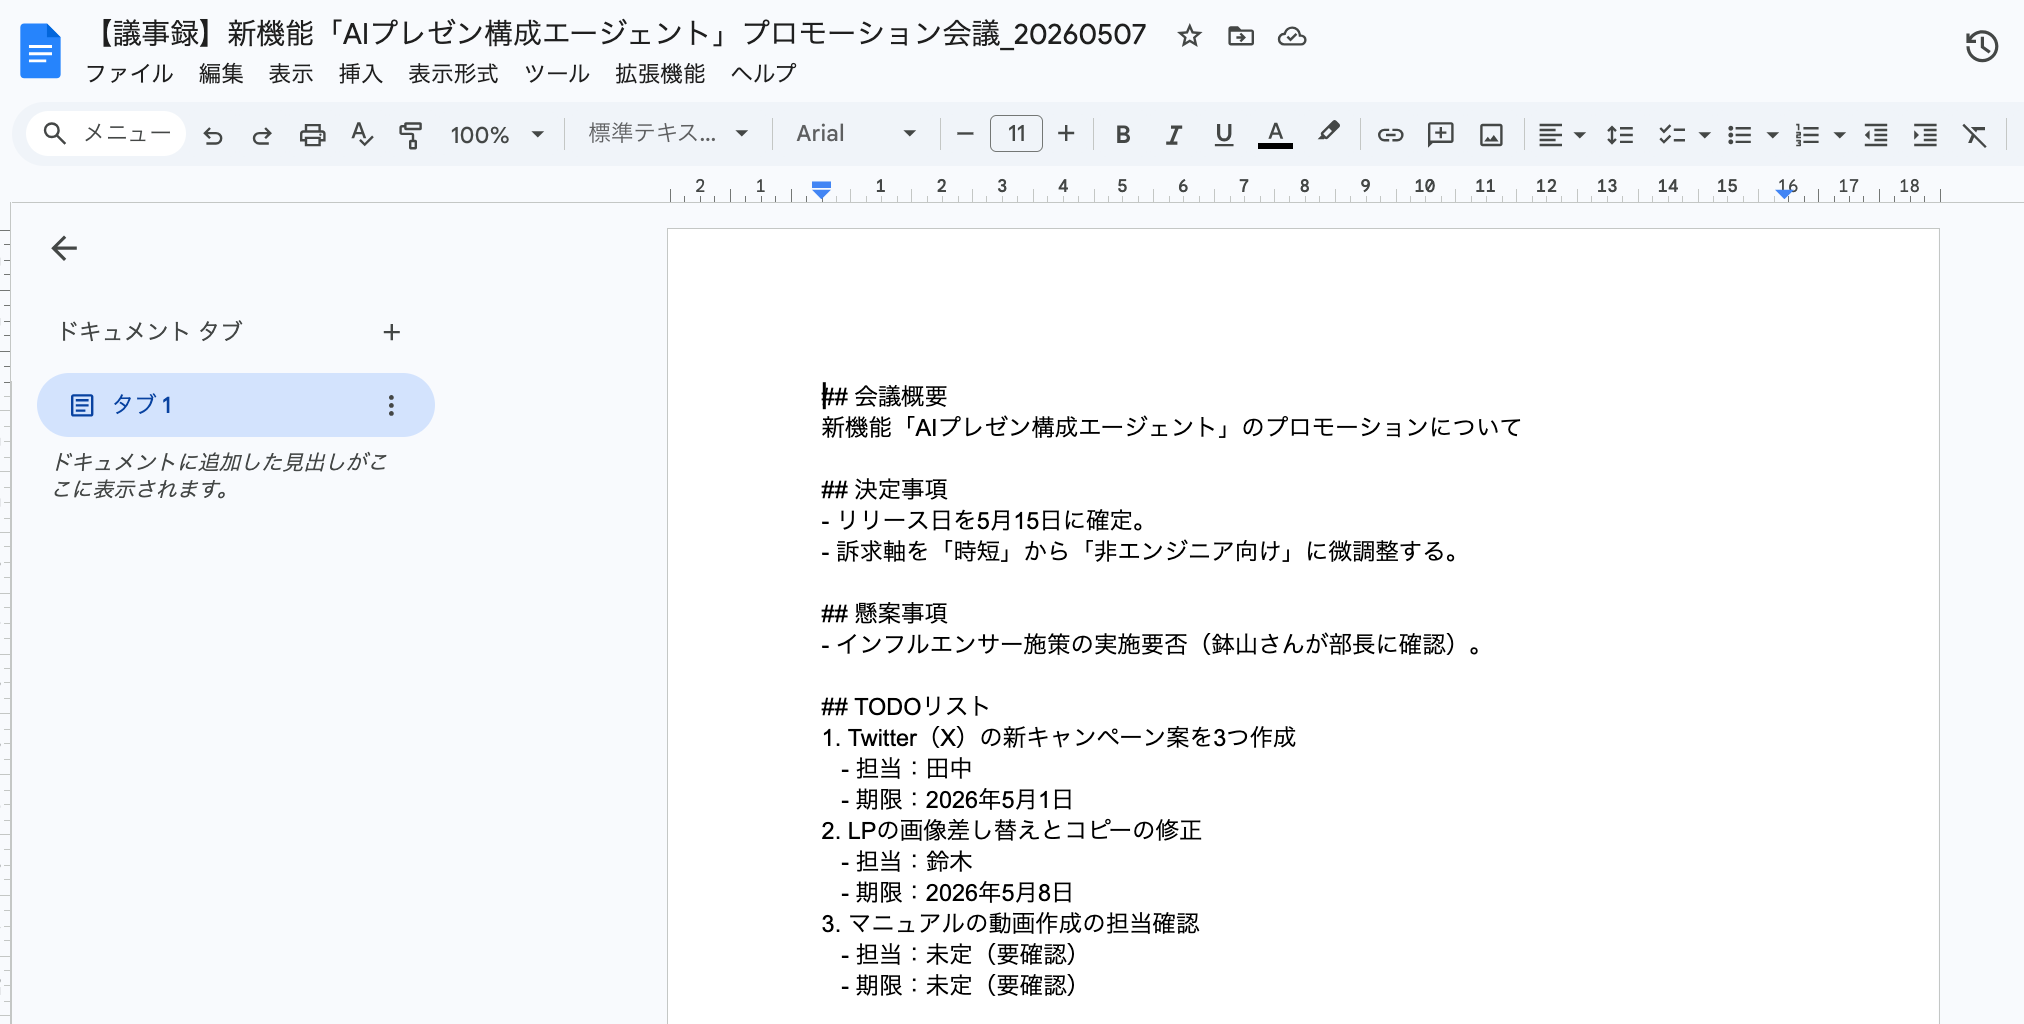Click the left indent ruler marker
This screenshot has width=2024, height=1024.
821,189
